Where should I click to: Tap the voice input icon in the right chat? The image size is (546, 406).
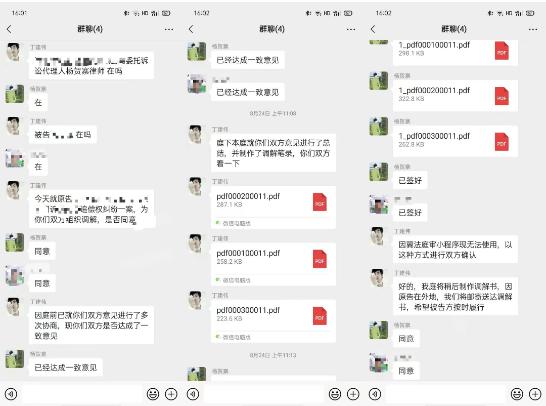(375, 394)
